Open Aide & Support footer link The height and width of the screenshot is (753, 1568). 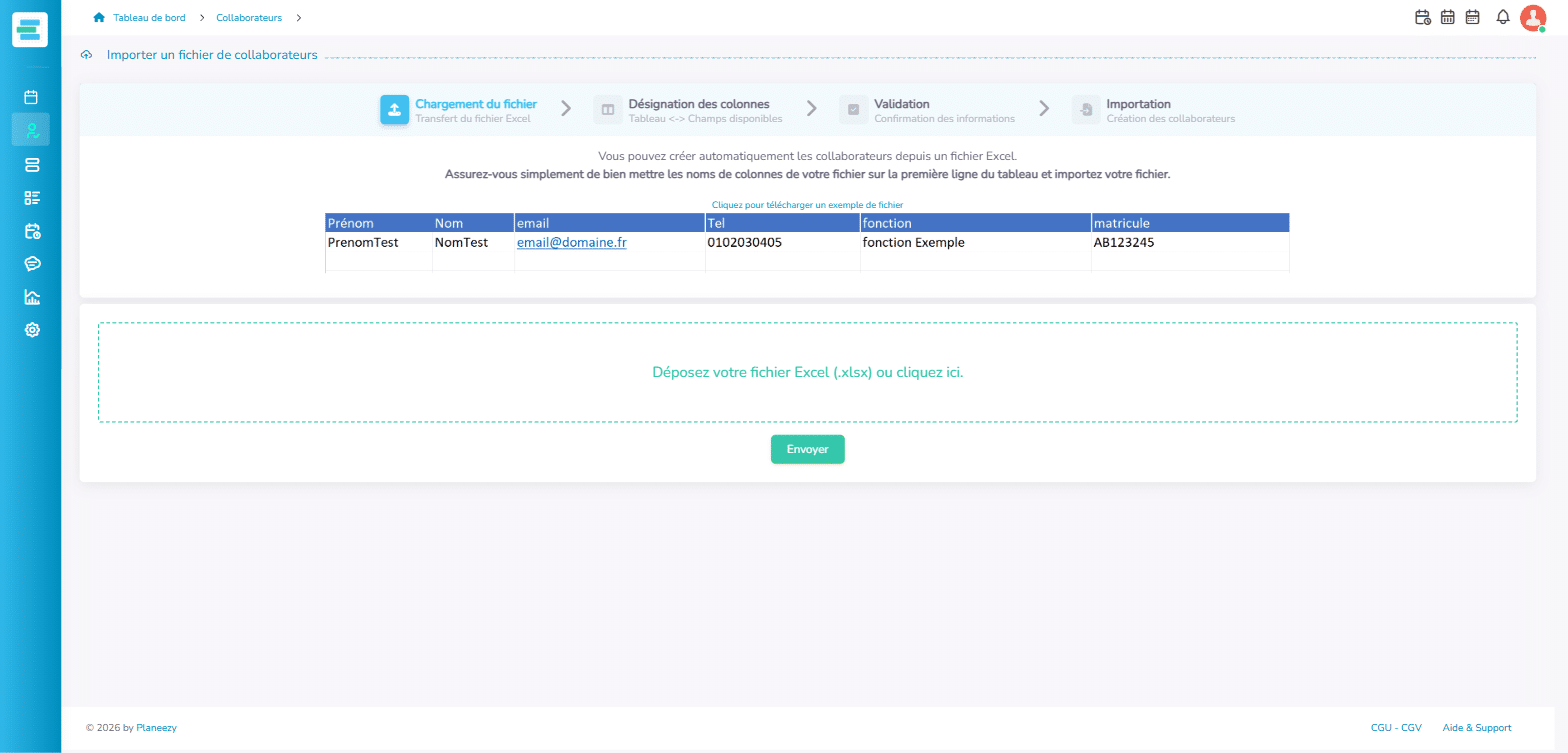(x=1477, y=728)
